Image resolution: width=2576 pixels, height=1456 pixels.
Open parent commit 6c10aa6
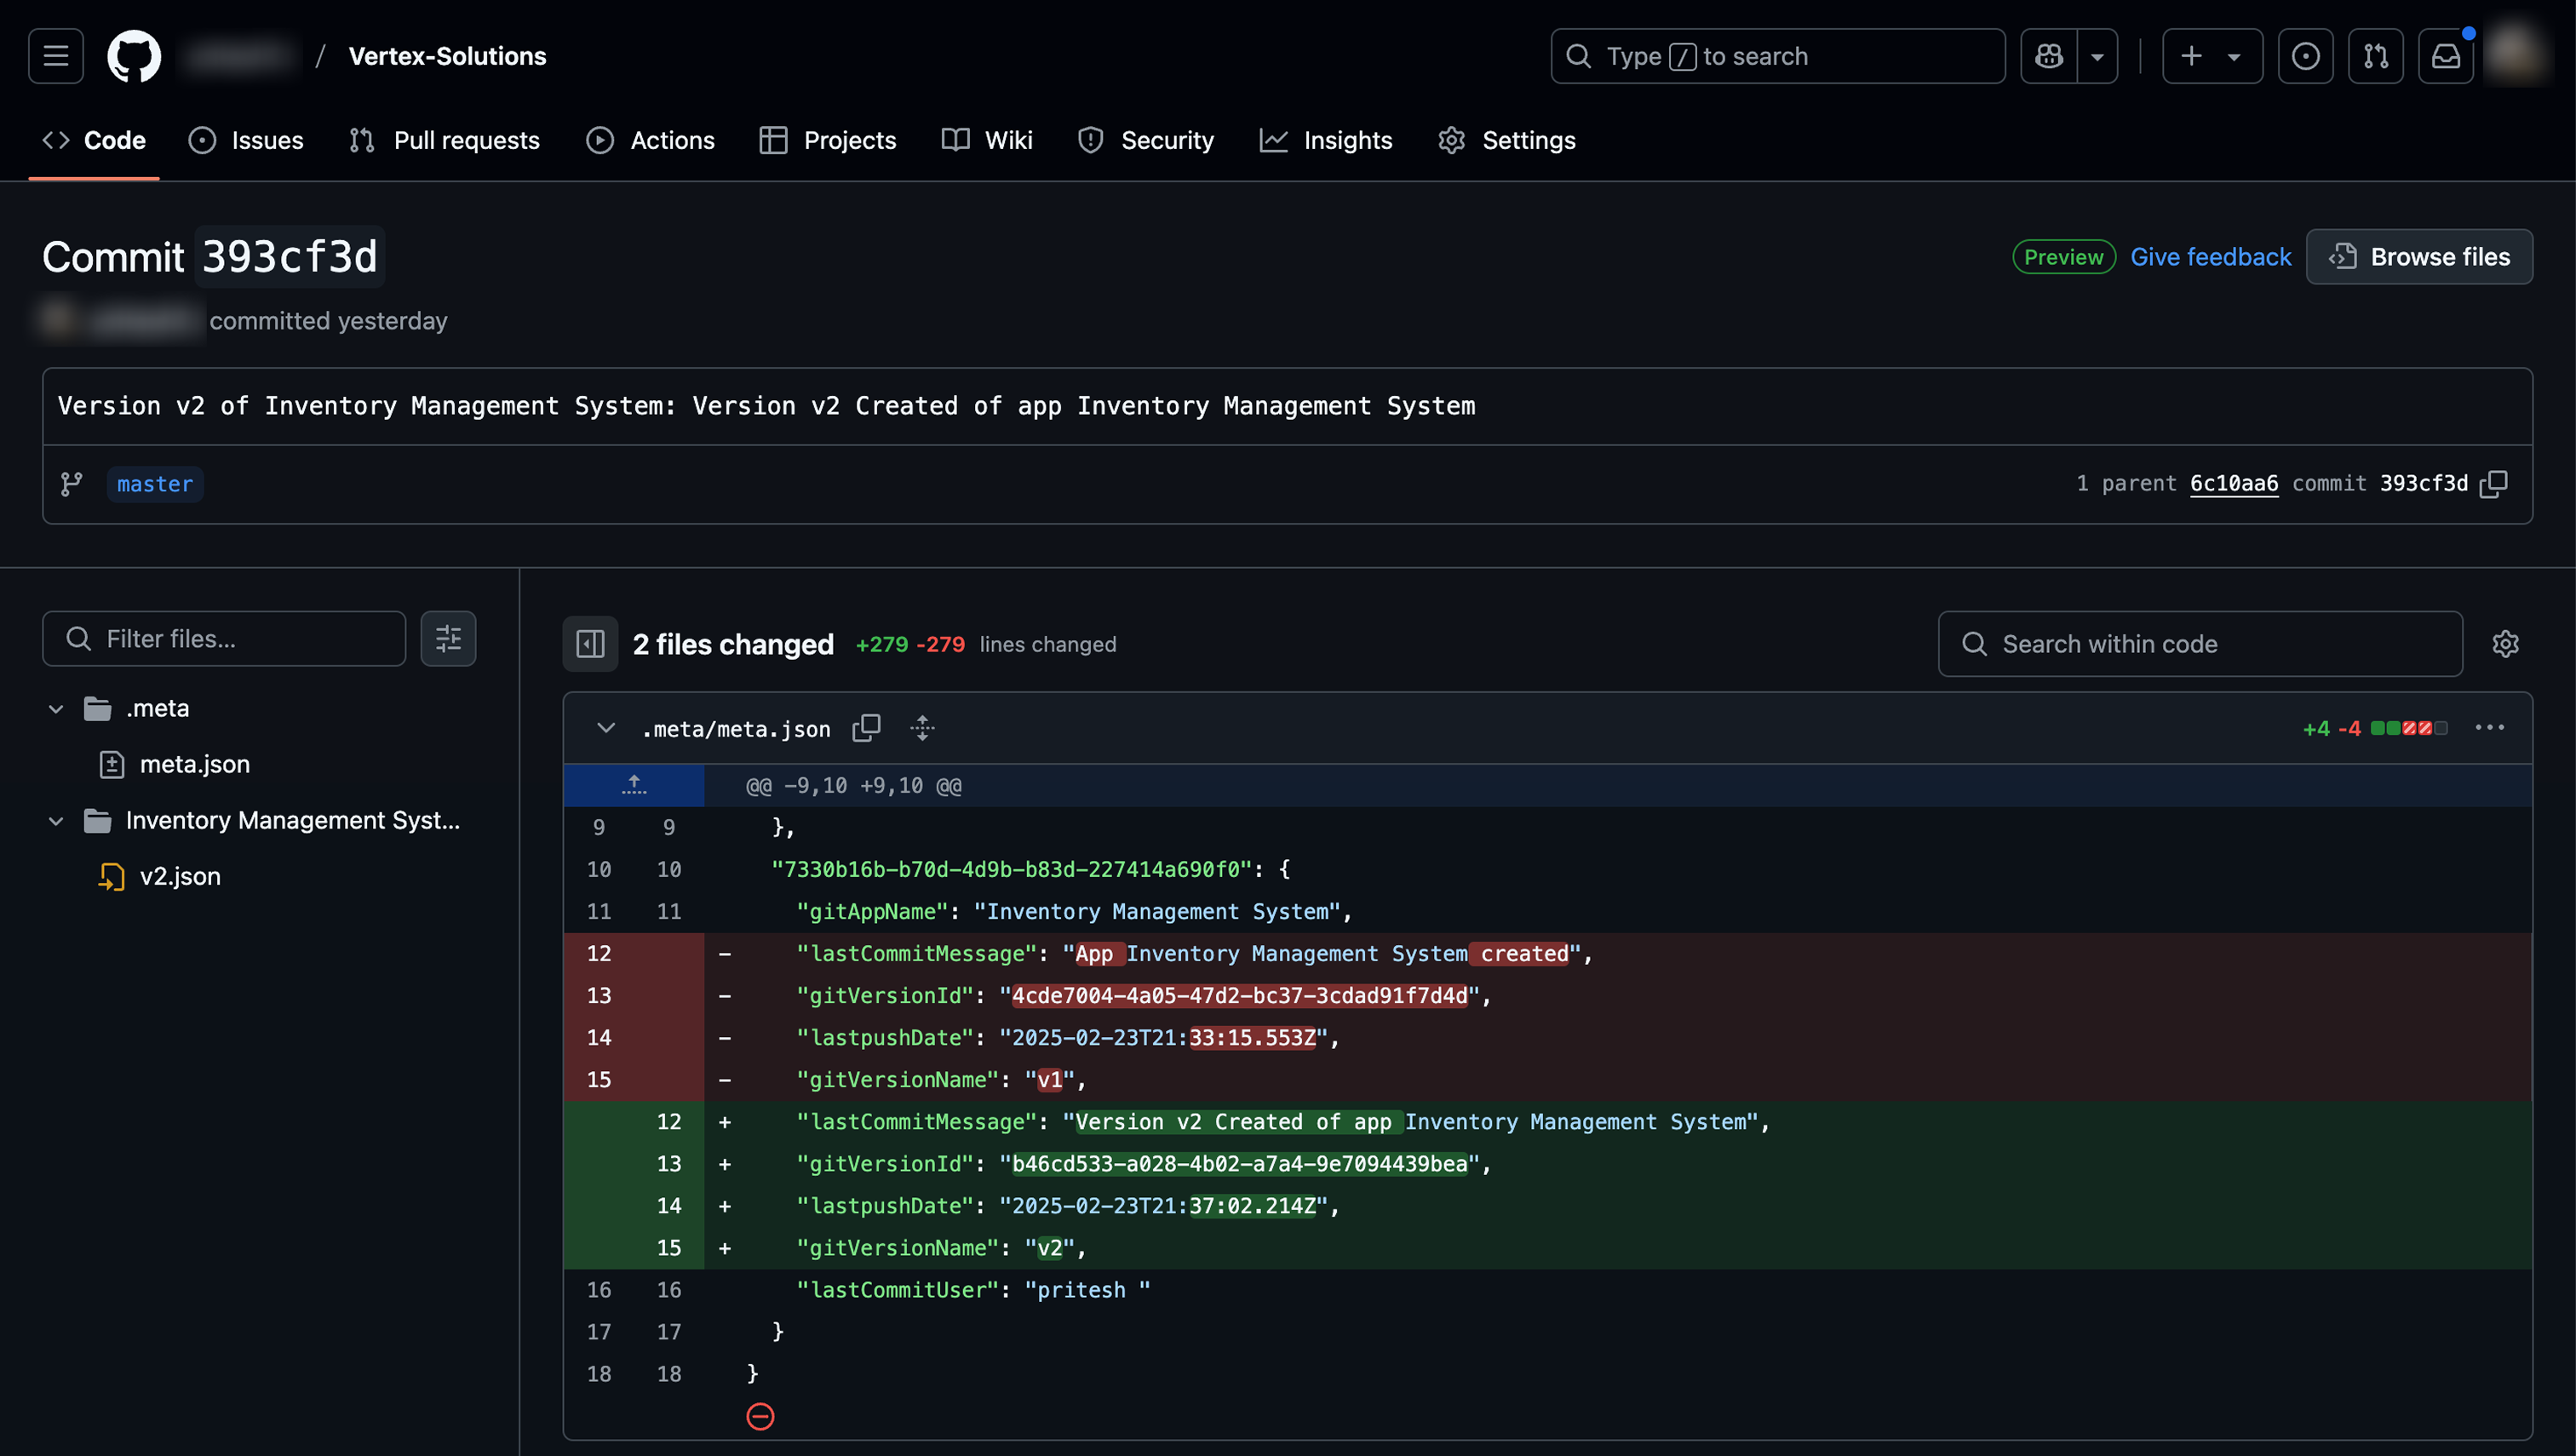pyautogui.click(x=2234, y=484)
